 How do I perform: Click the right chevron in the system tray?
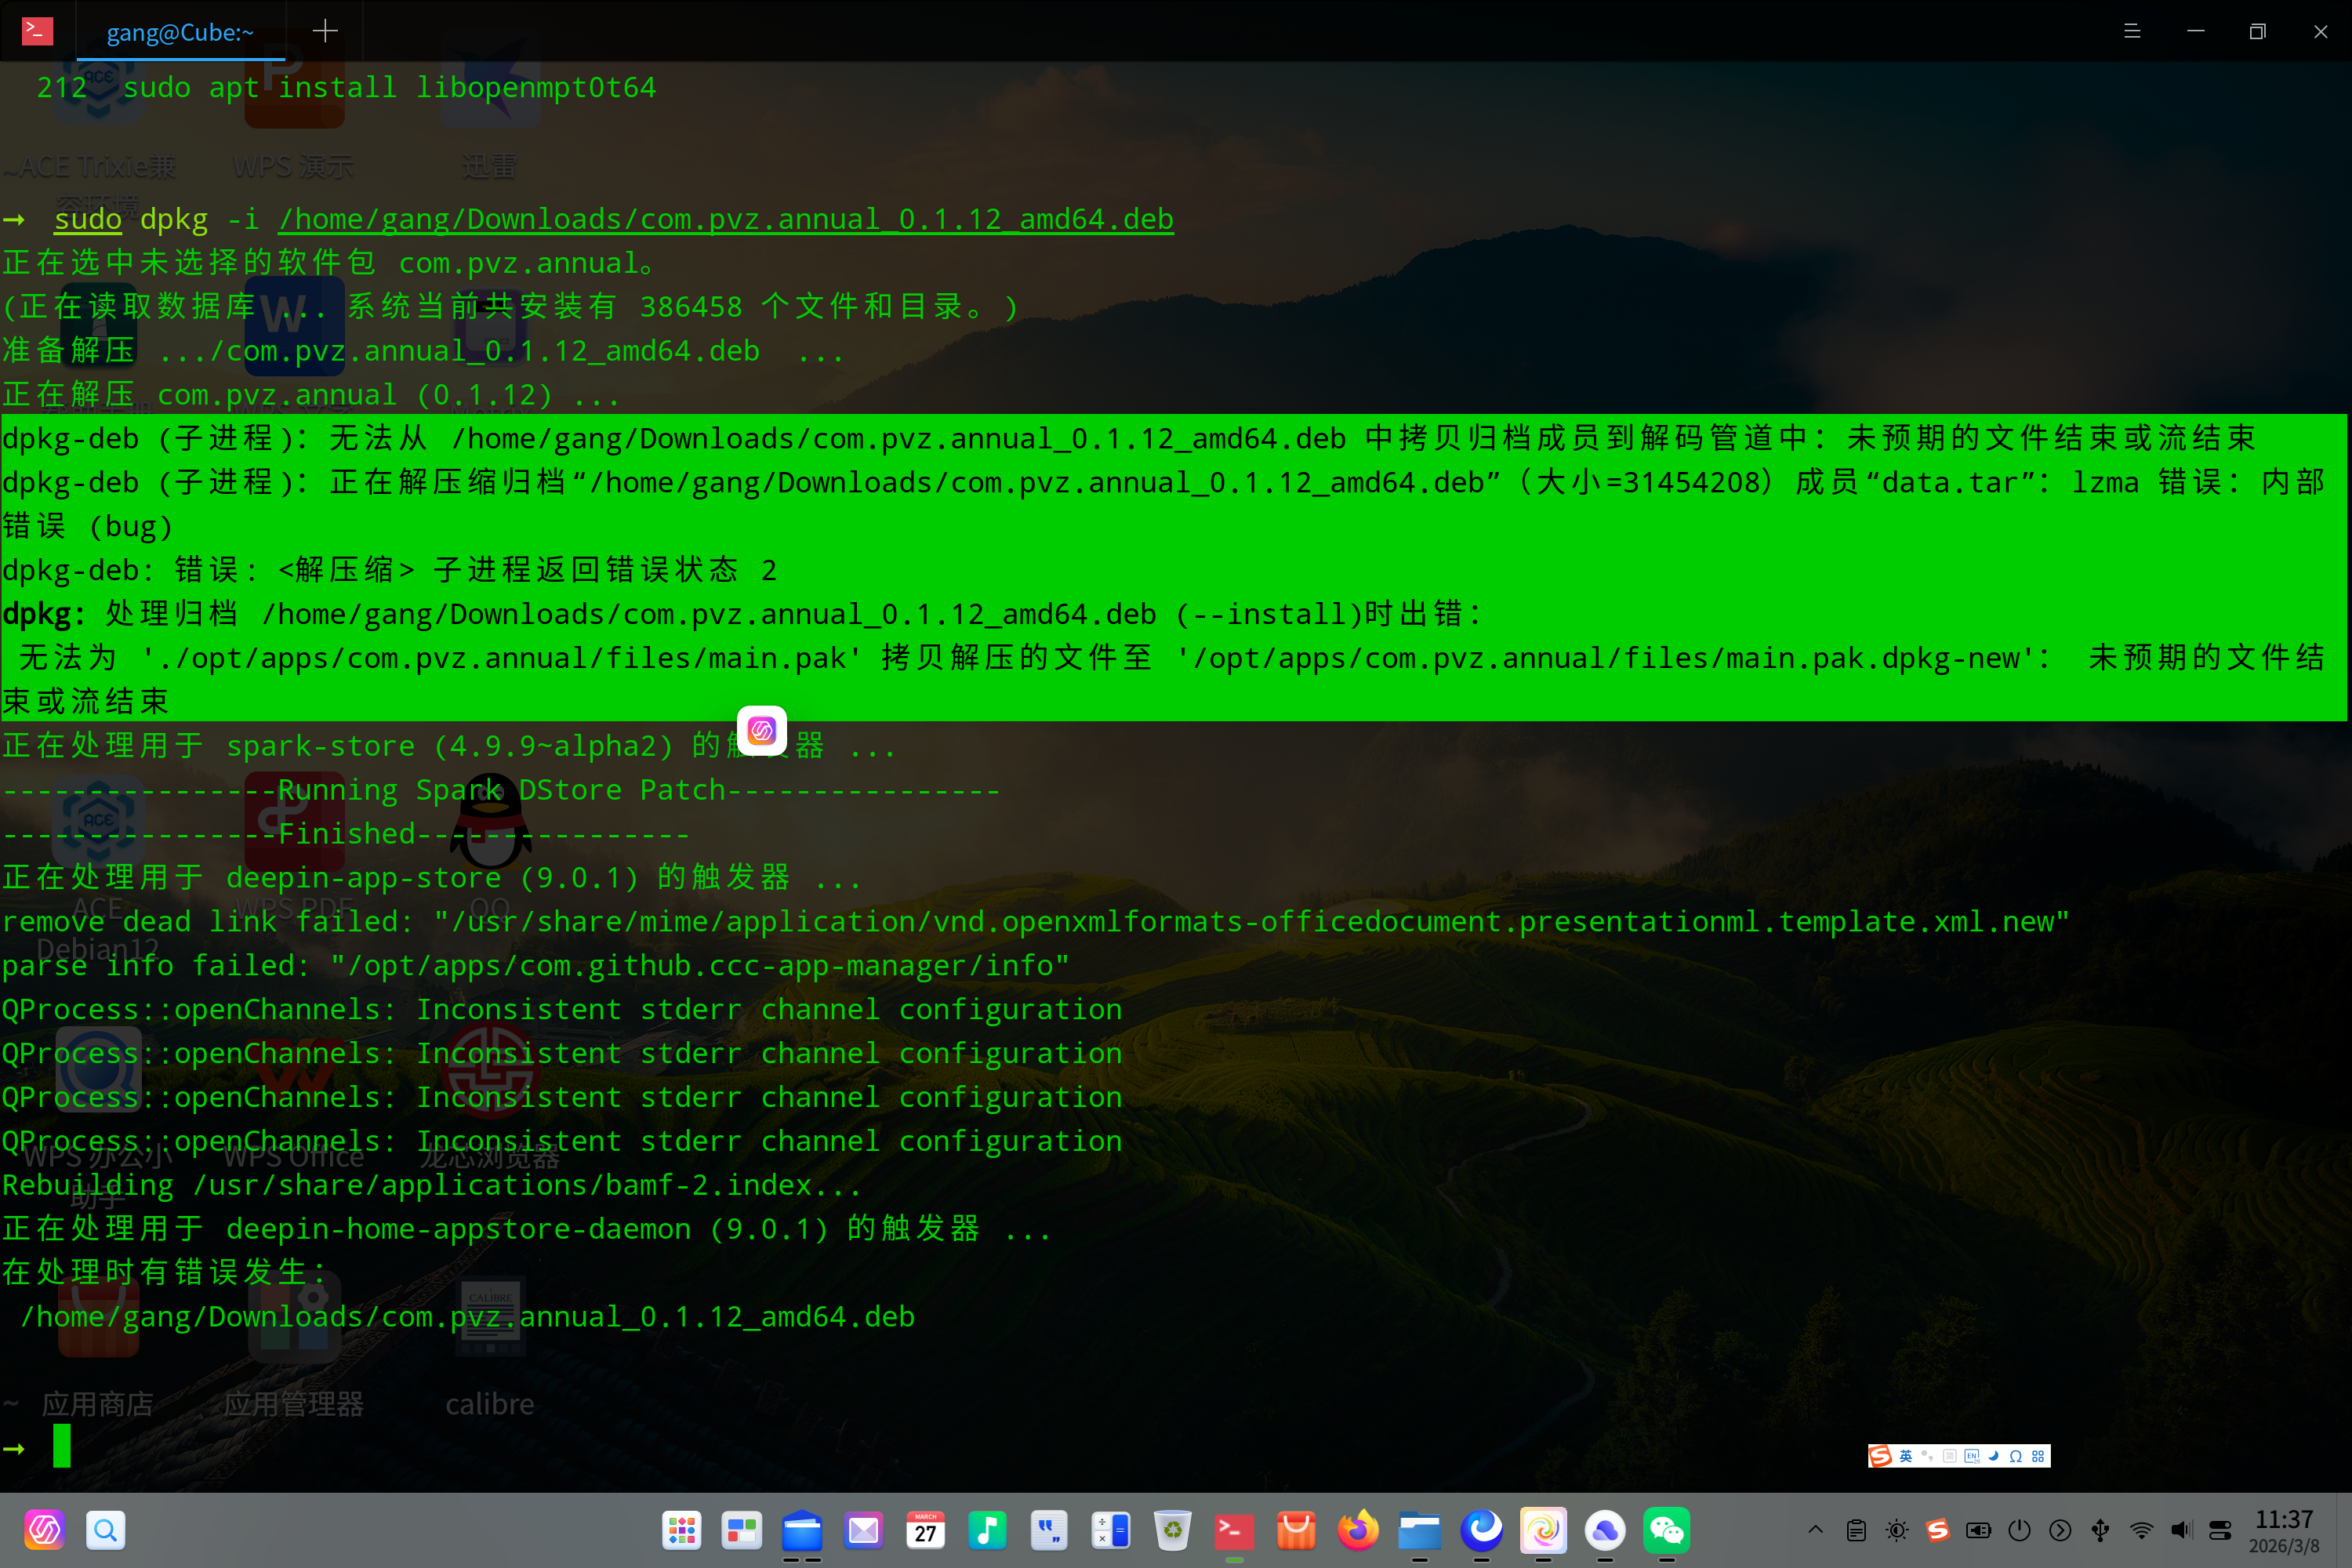[x=2062, y=1530]
